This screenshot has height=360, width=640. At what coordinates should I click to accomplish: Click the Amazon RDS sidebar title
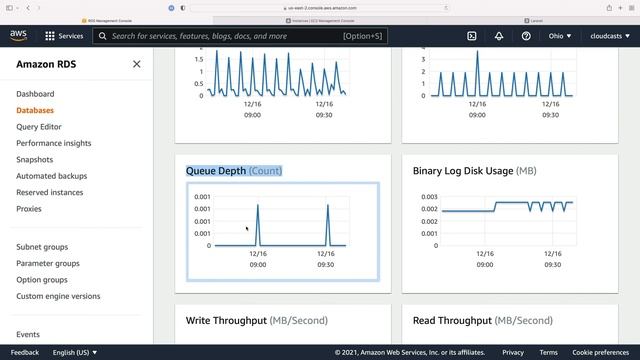46,64
